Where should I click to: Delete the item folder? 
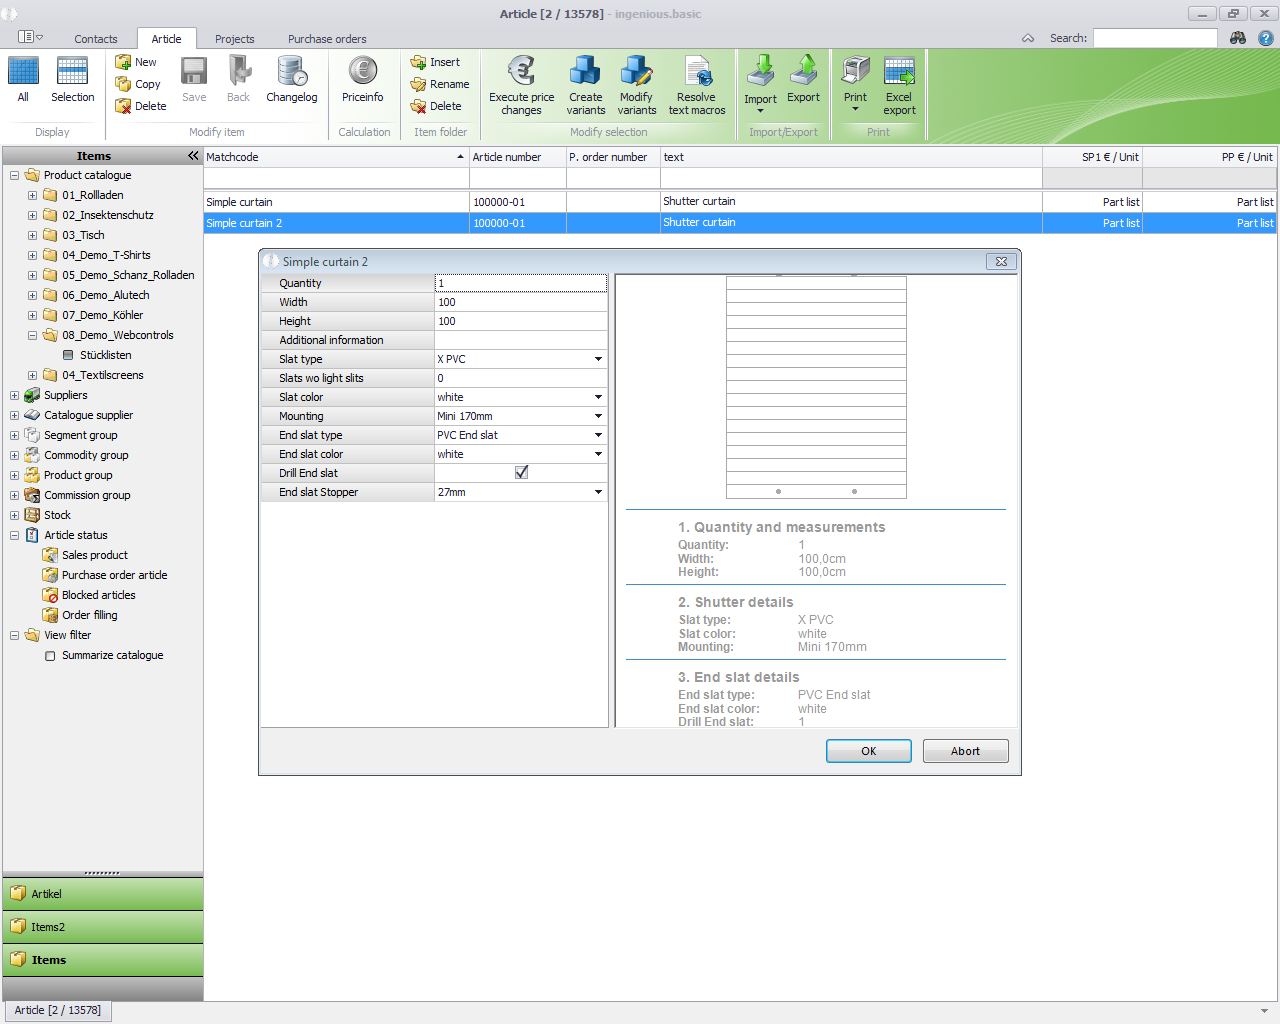tap(436, 106)
